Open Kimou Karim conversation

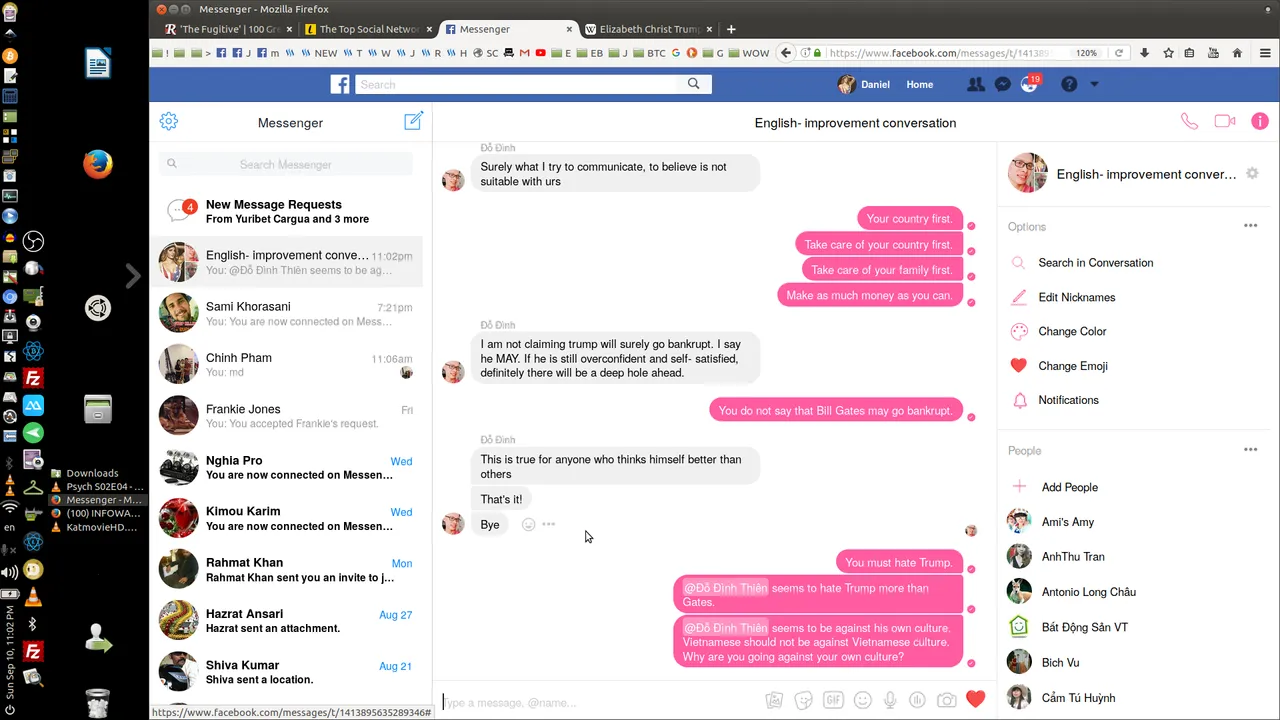(286, 518)
